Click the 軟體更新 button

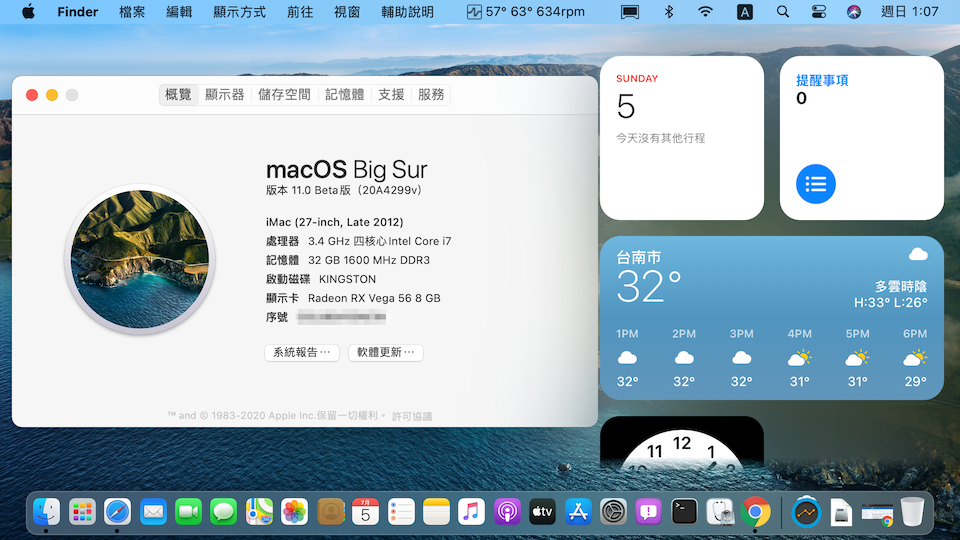click(386, 353)
